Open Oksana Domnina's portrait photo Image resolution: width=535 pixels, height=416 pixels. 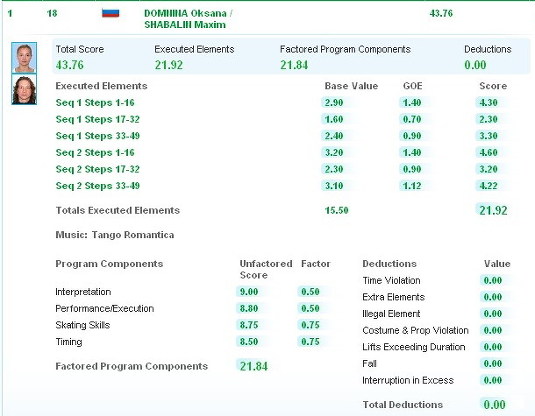(24, 58)
